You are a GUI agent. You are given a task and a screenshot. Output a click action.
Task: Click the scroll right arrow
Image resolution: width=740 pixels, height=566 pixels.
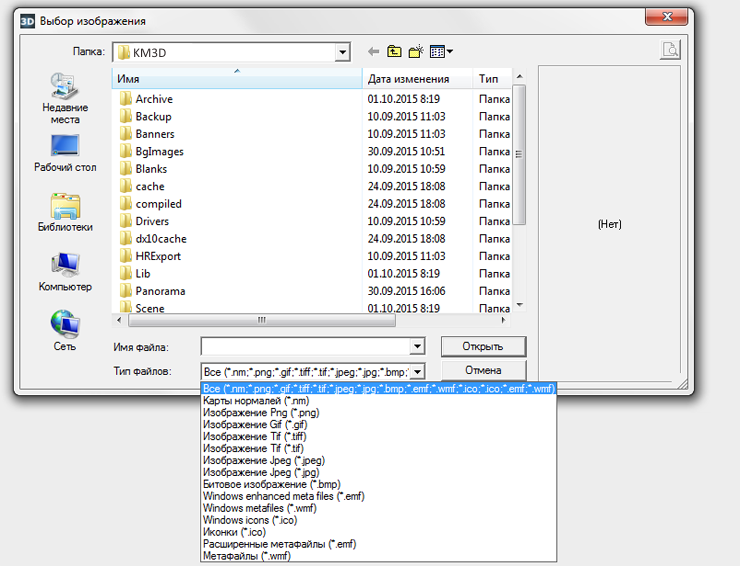click(503, 320)
